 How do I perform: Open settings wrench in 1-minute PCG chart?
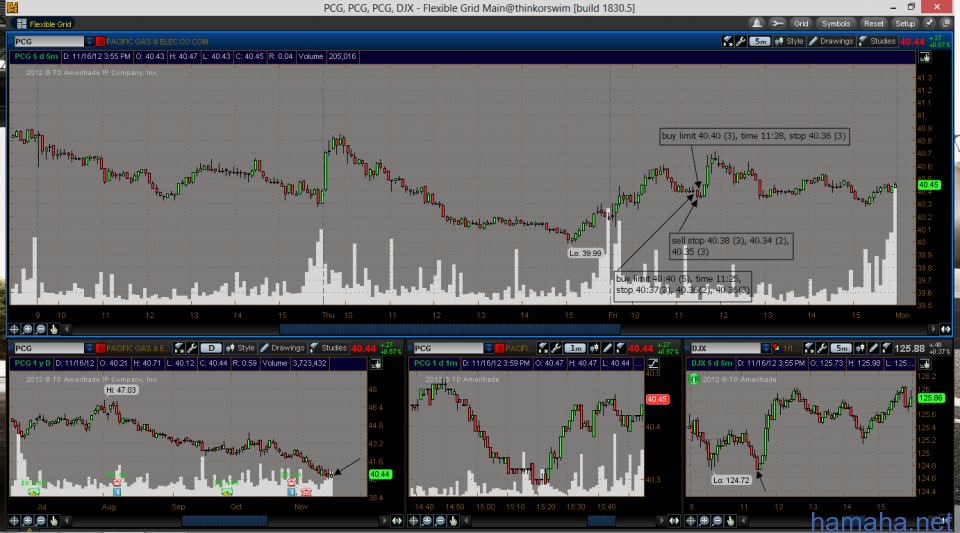click(x=555, y=348)
